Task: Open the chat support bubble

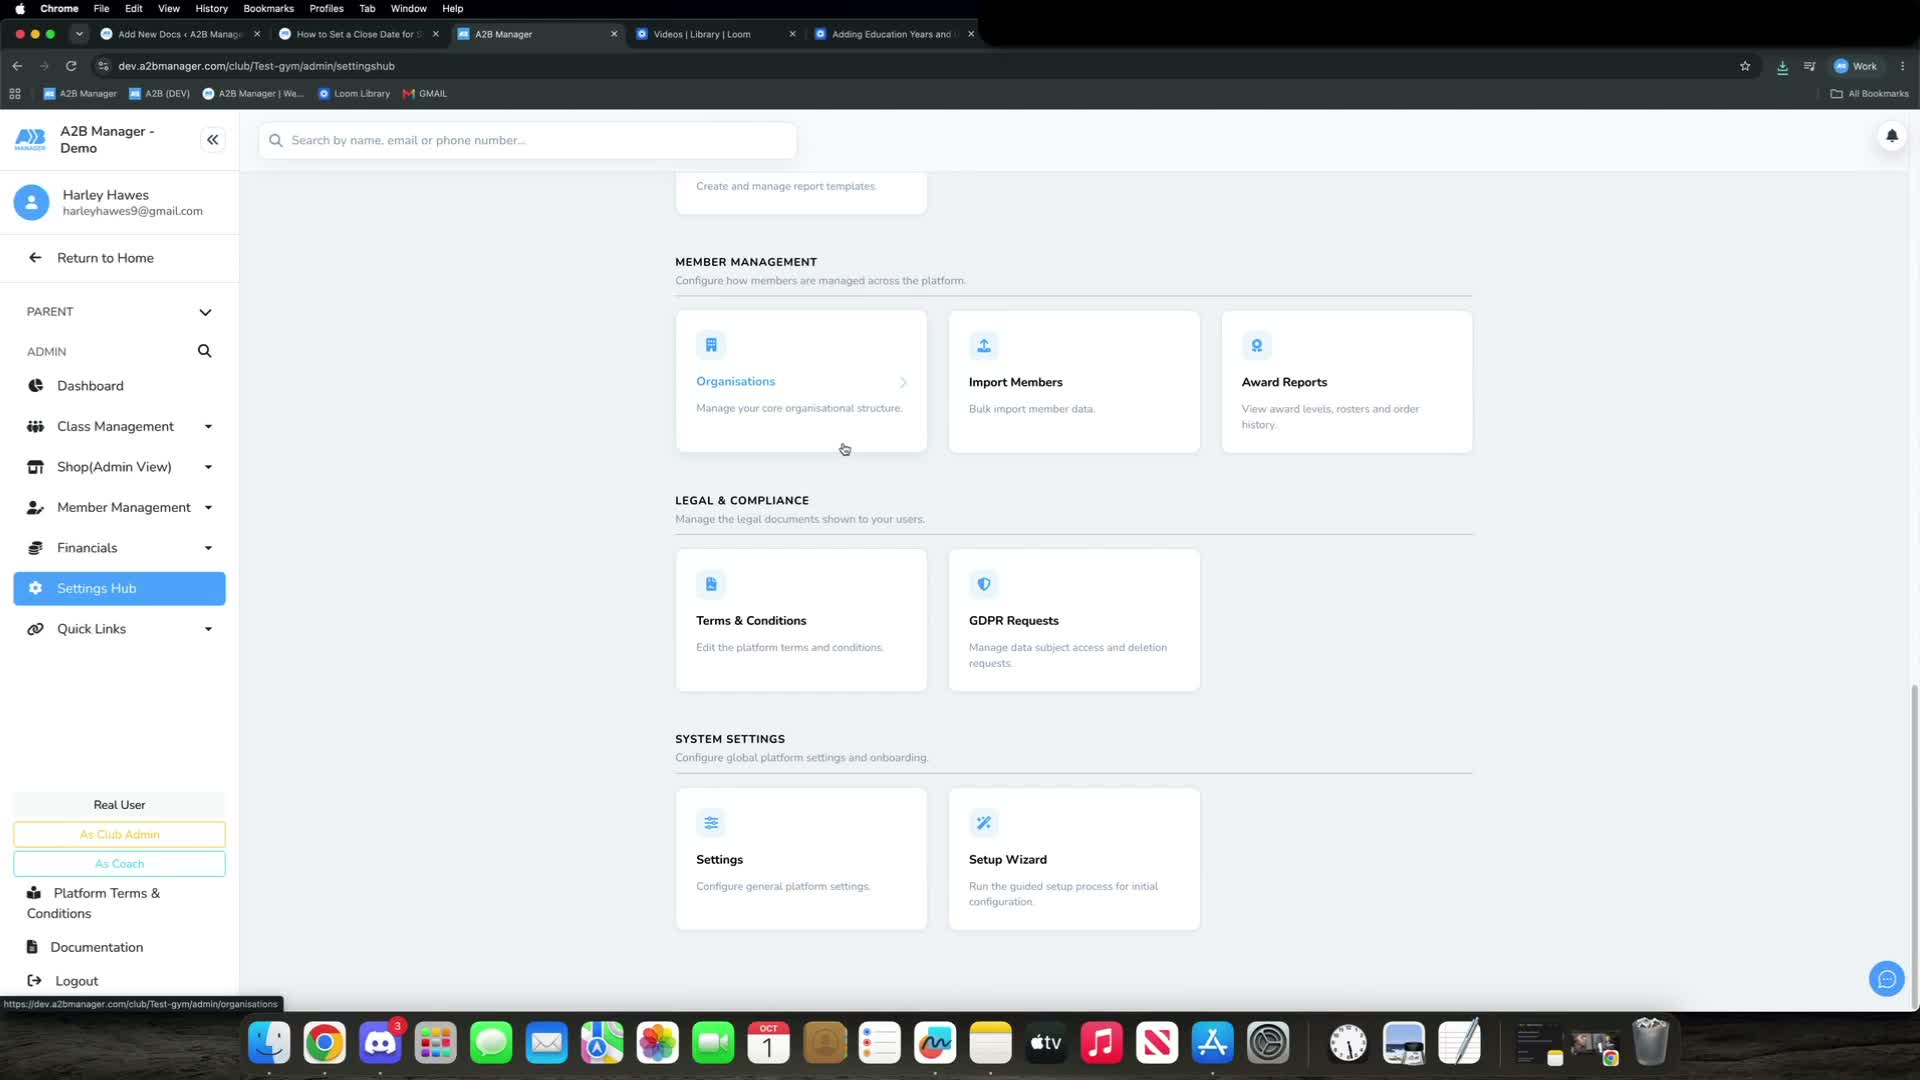Action: [x=1886, y=979]
